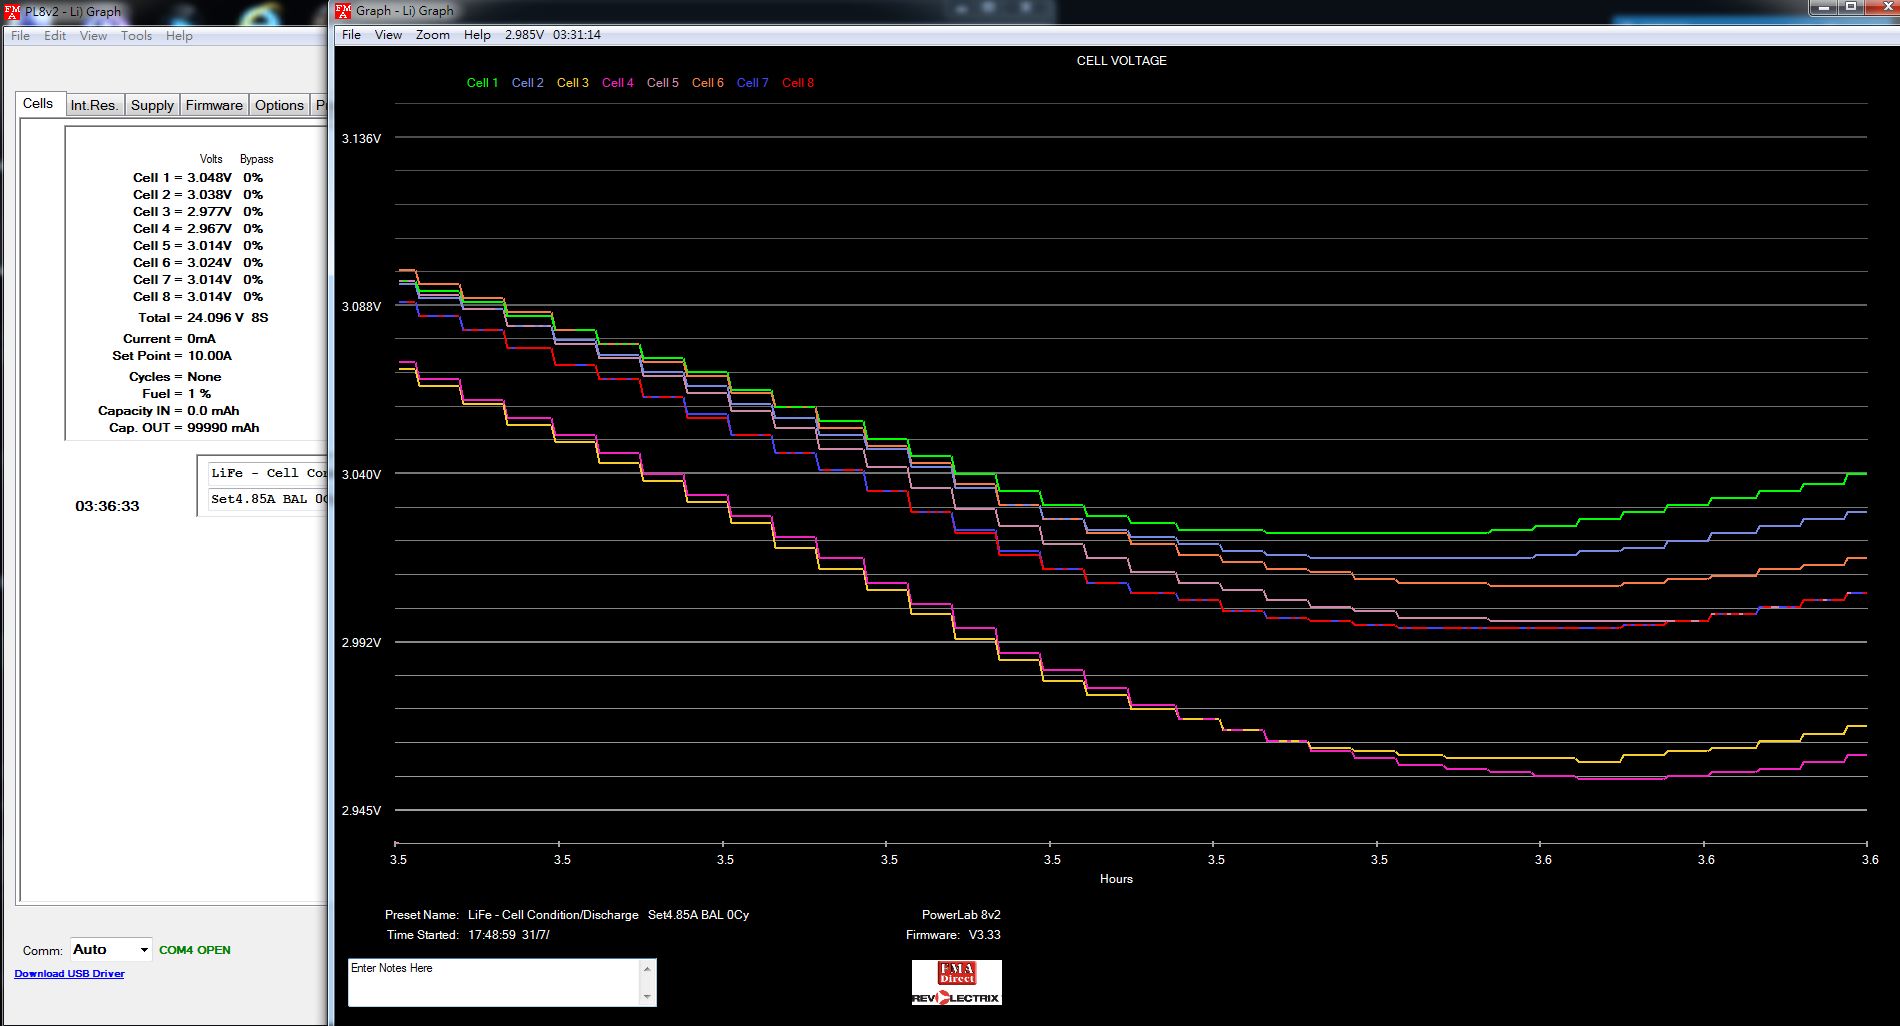Click the FMA icon in Graph window title bar
The width and height of the screenshot is (1900, 1026).
[344, 11]
